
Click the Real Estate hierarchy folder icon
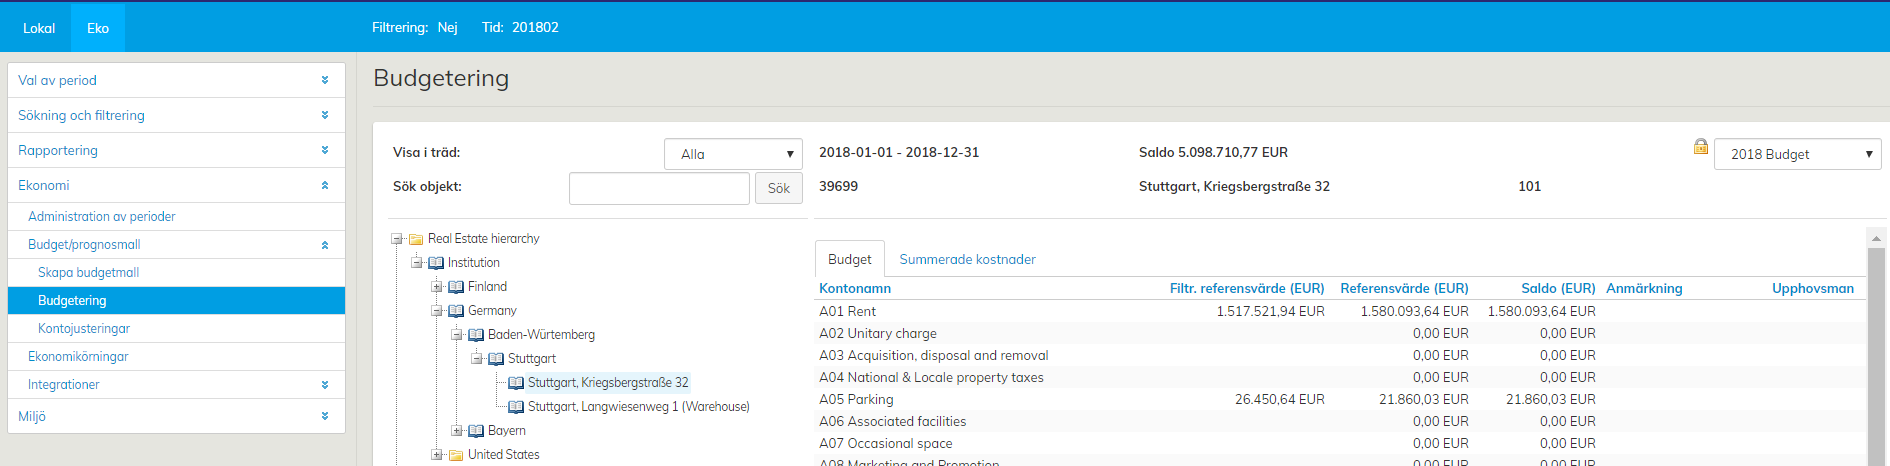click(x=416, y=239)
